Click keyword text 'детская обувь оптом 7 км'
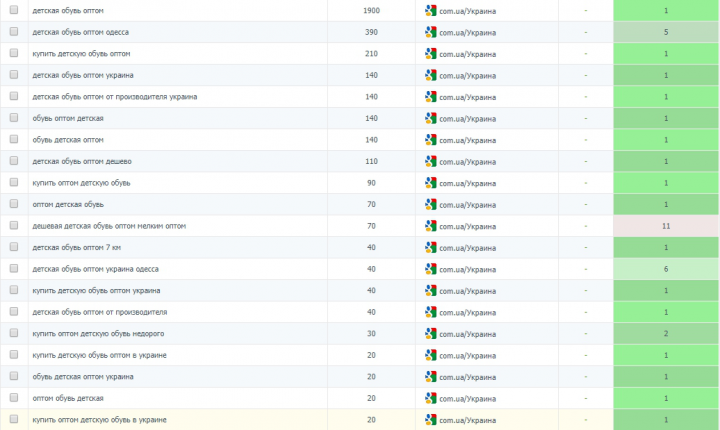 [x=77, y=248]
